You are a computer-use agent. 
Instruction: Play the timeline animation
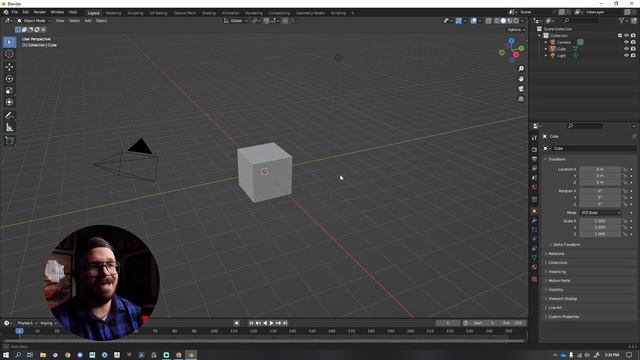[x=271, y=323]
